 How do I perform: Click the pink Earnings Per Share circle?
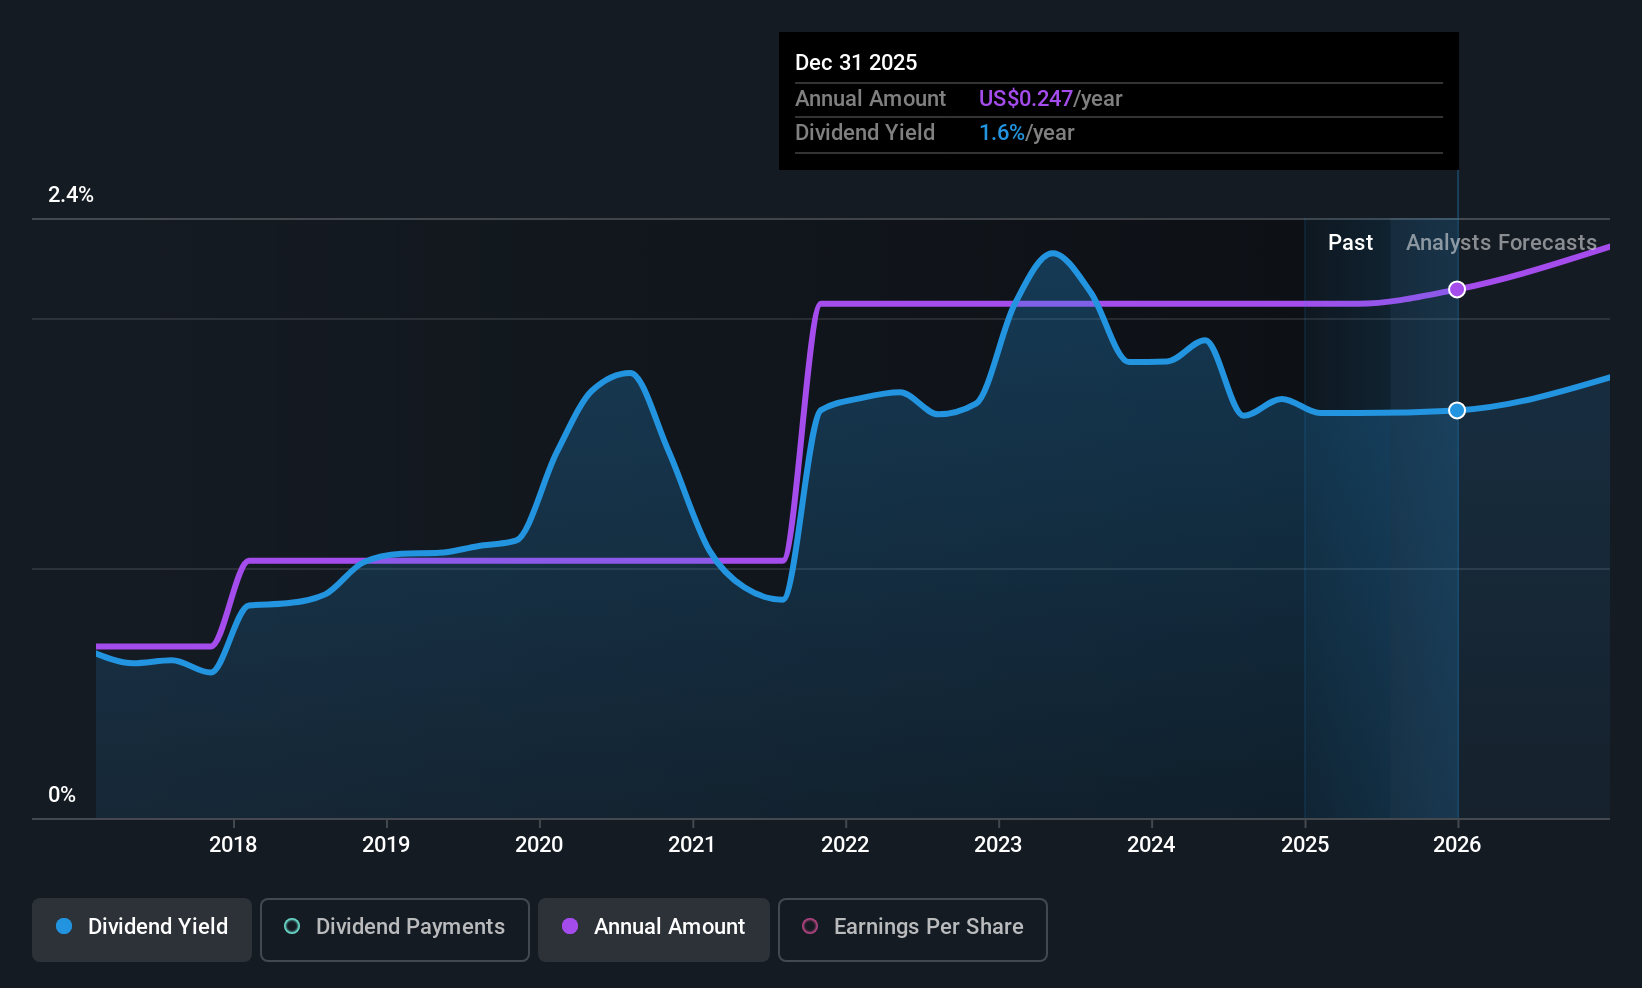(810, 927)
